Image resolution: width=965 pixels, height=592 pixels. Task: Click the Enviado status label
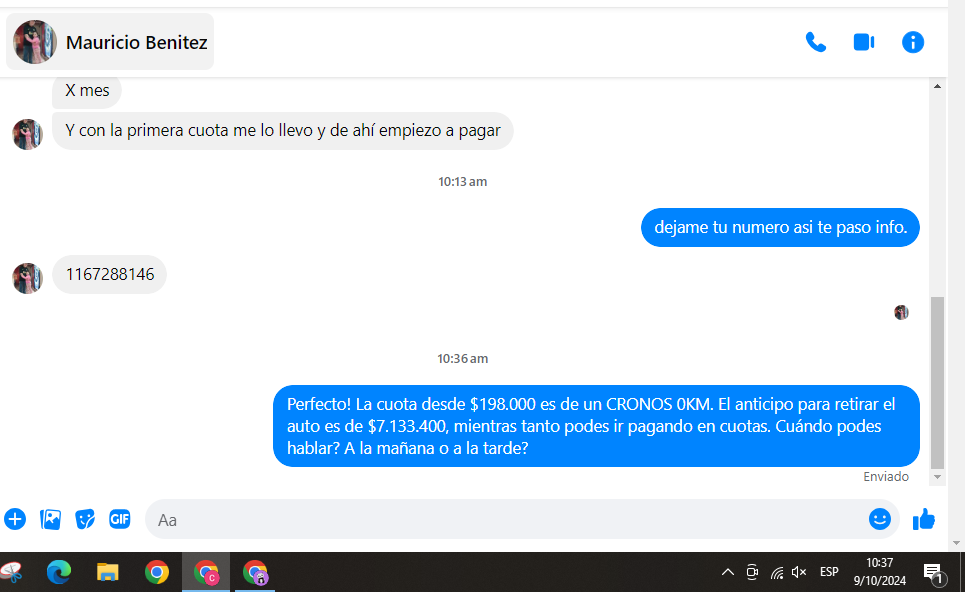(886, 476)
